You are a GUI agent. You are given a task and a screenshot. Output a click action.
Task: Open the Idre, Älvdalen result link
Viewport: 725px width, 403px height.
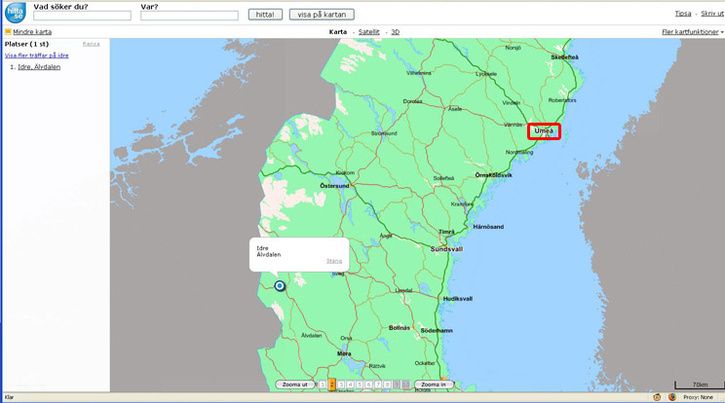(x=39, y=67)
